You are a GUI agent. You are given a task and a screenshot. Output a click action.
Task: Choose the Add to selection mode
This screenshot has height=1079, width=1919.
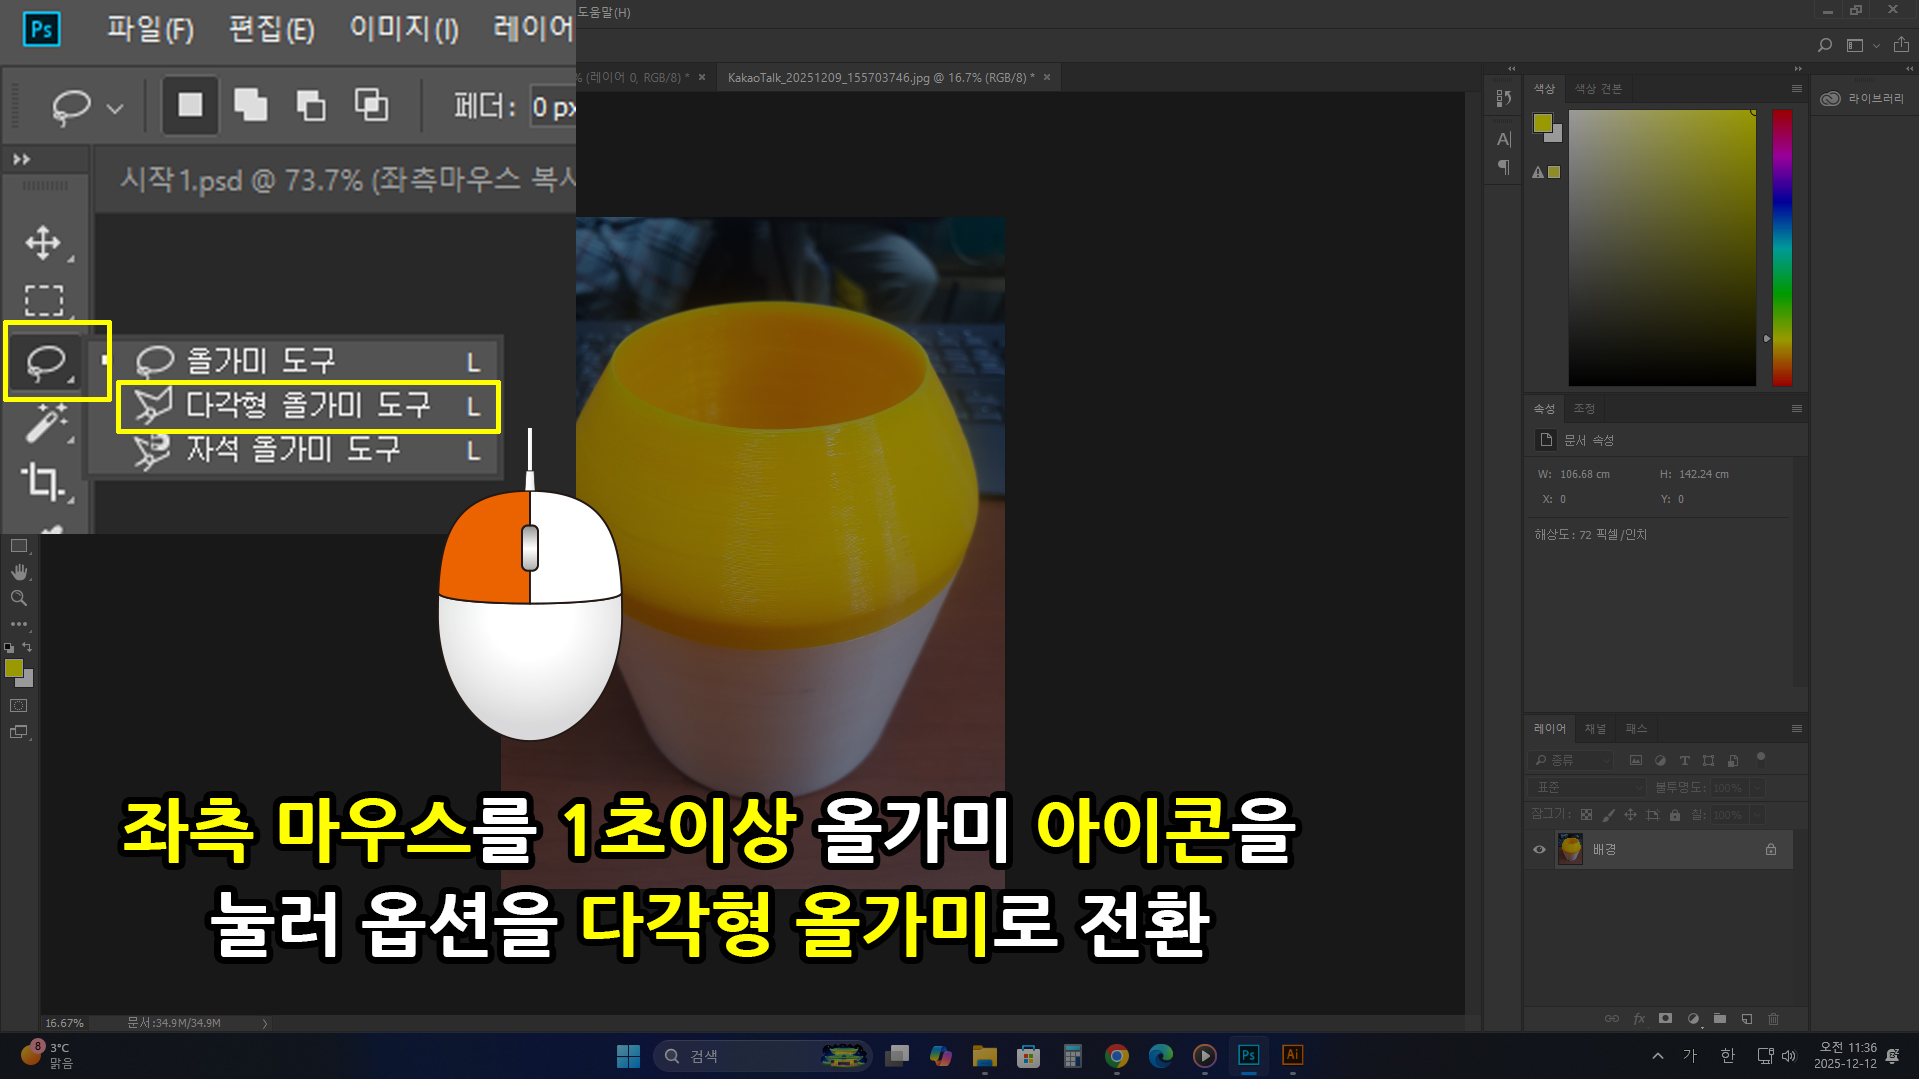coord(250,105)
